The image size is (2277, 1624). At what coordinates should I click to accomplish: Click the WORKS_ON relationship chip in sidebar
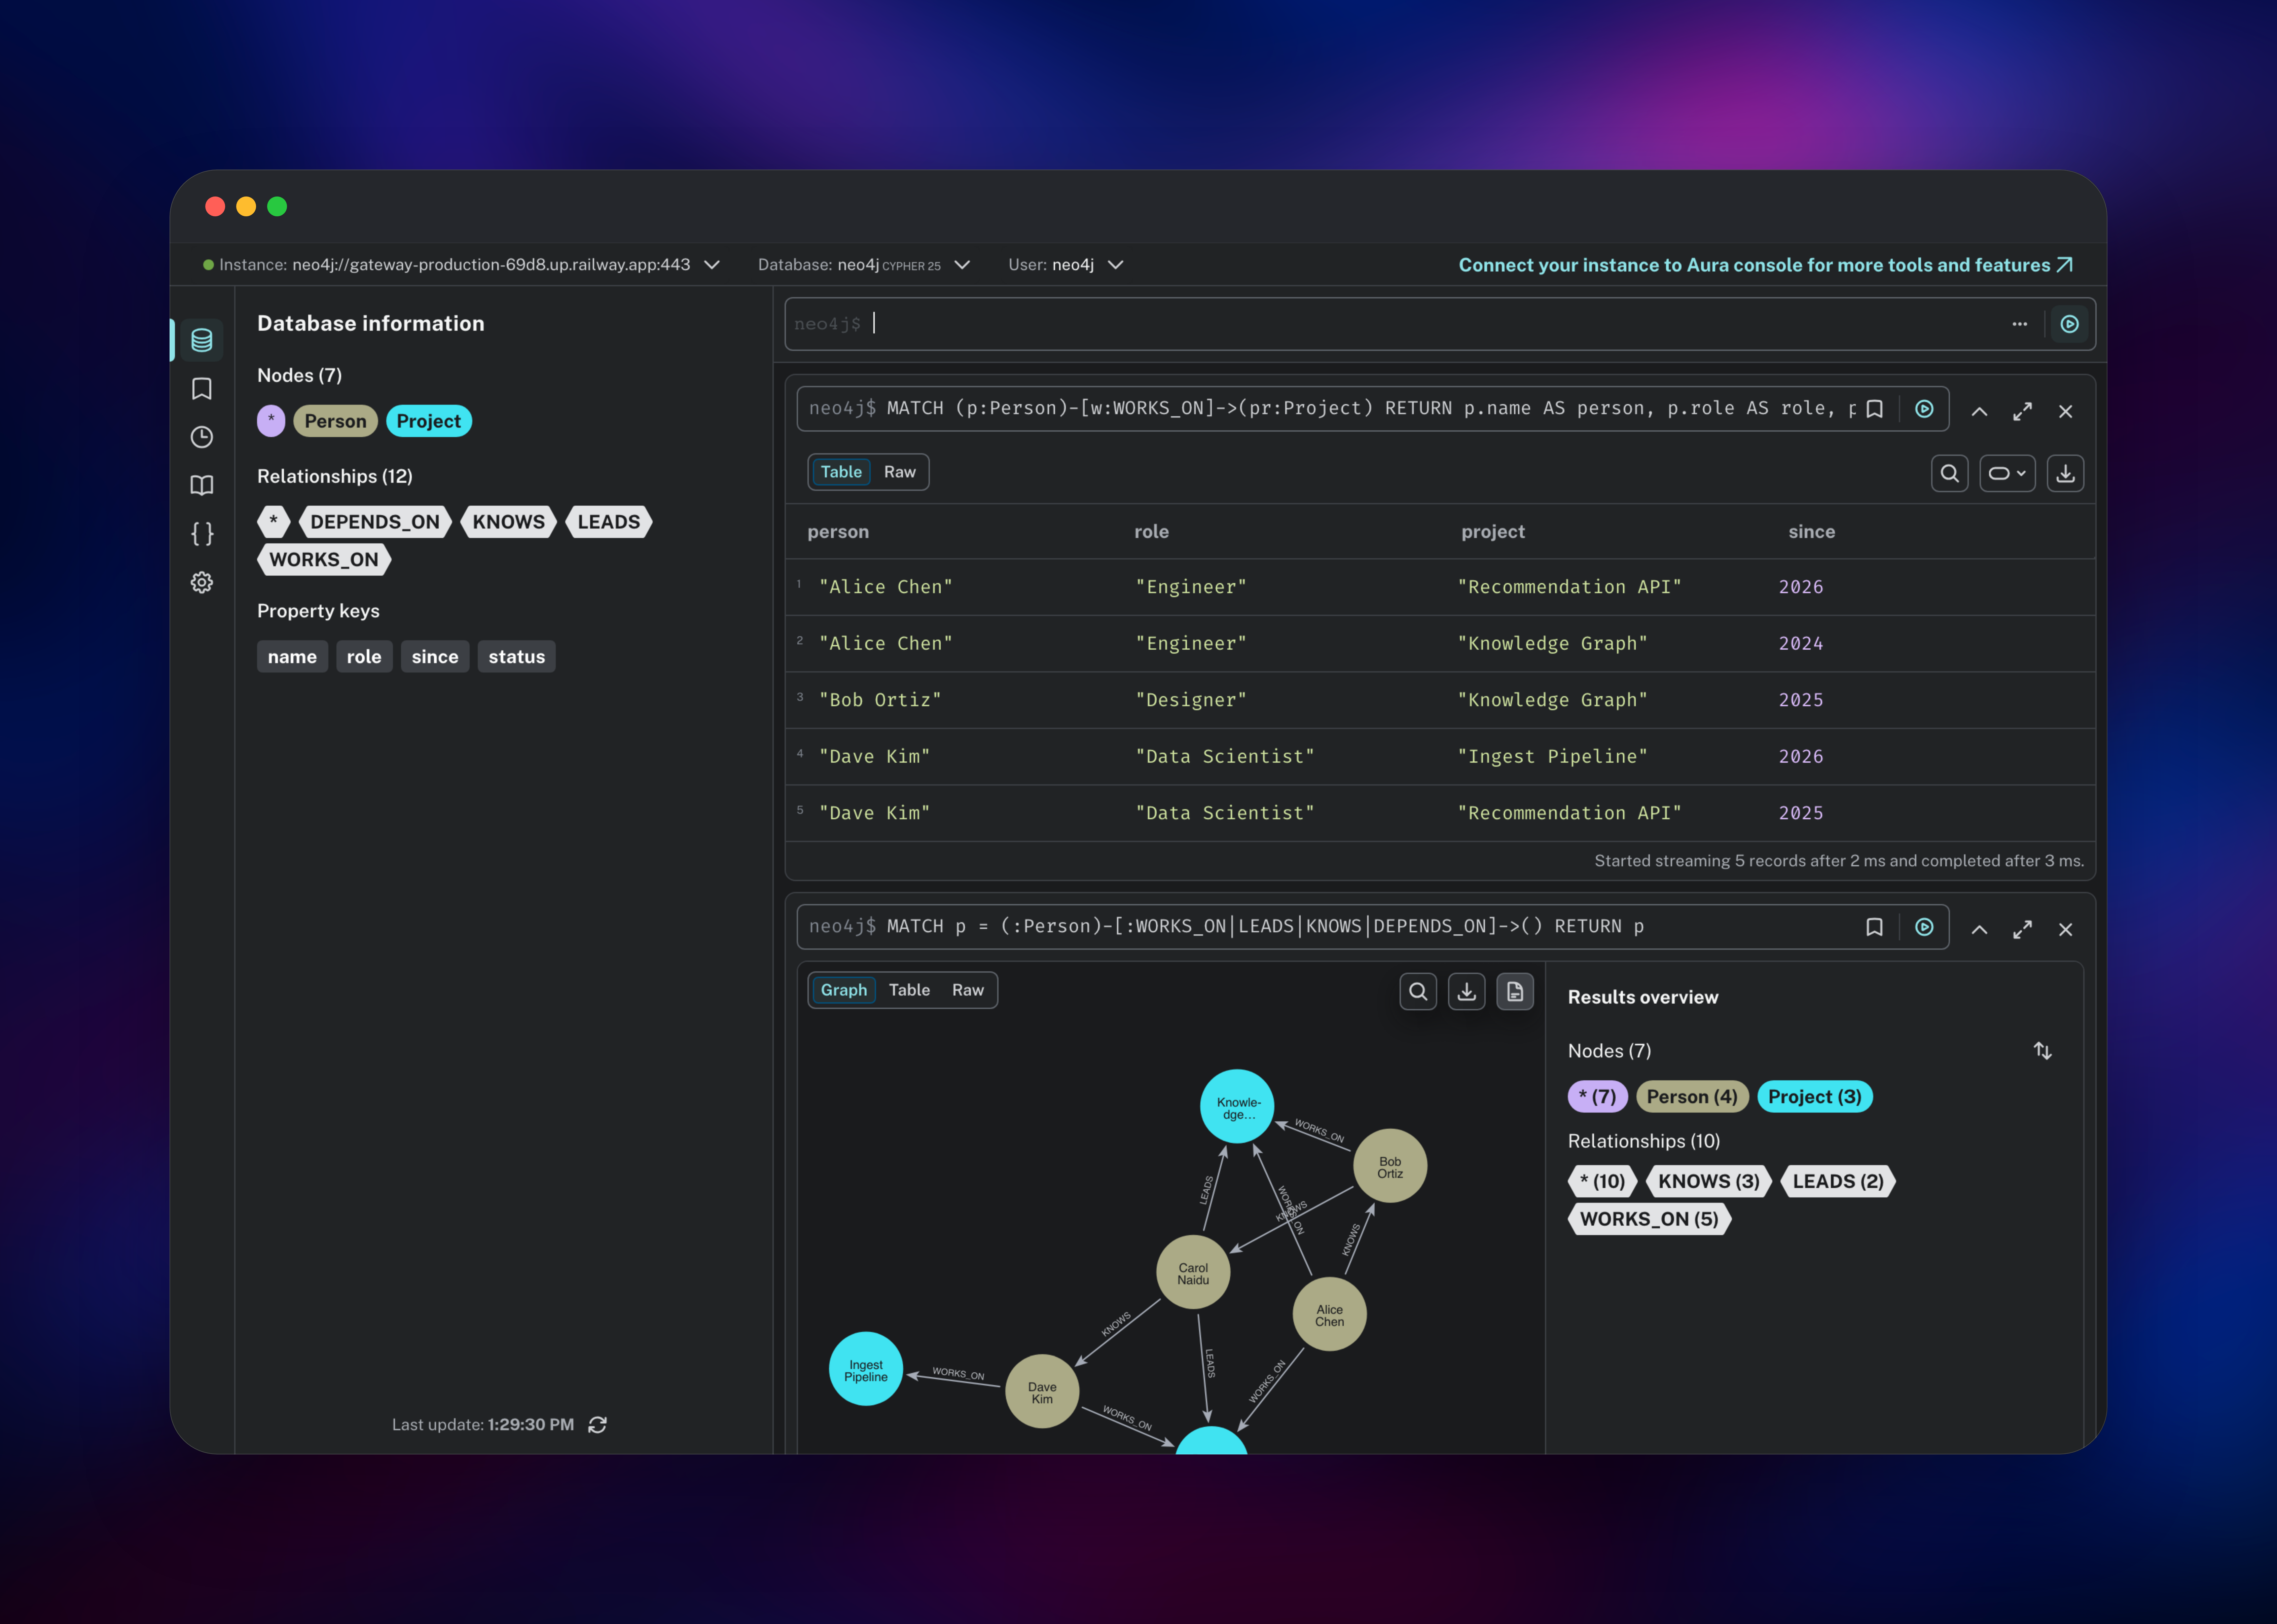pyautogui.click(x=324, y=560)
